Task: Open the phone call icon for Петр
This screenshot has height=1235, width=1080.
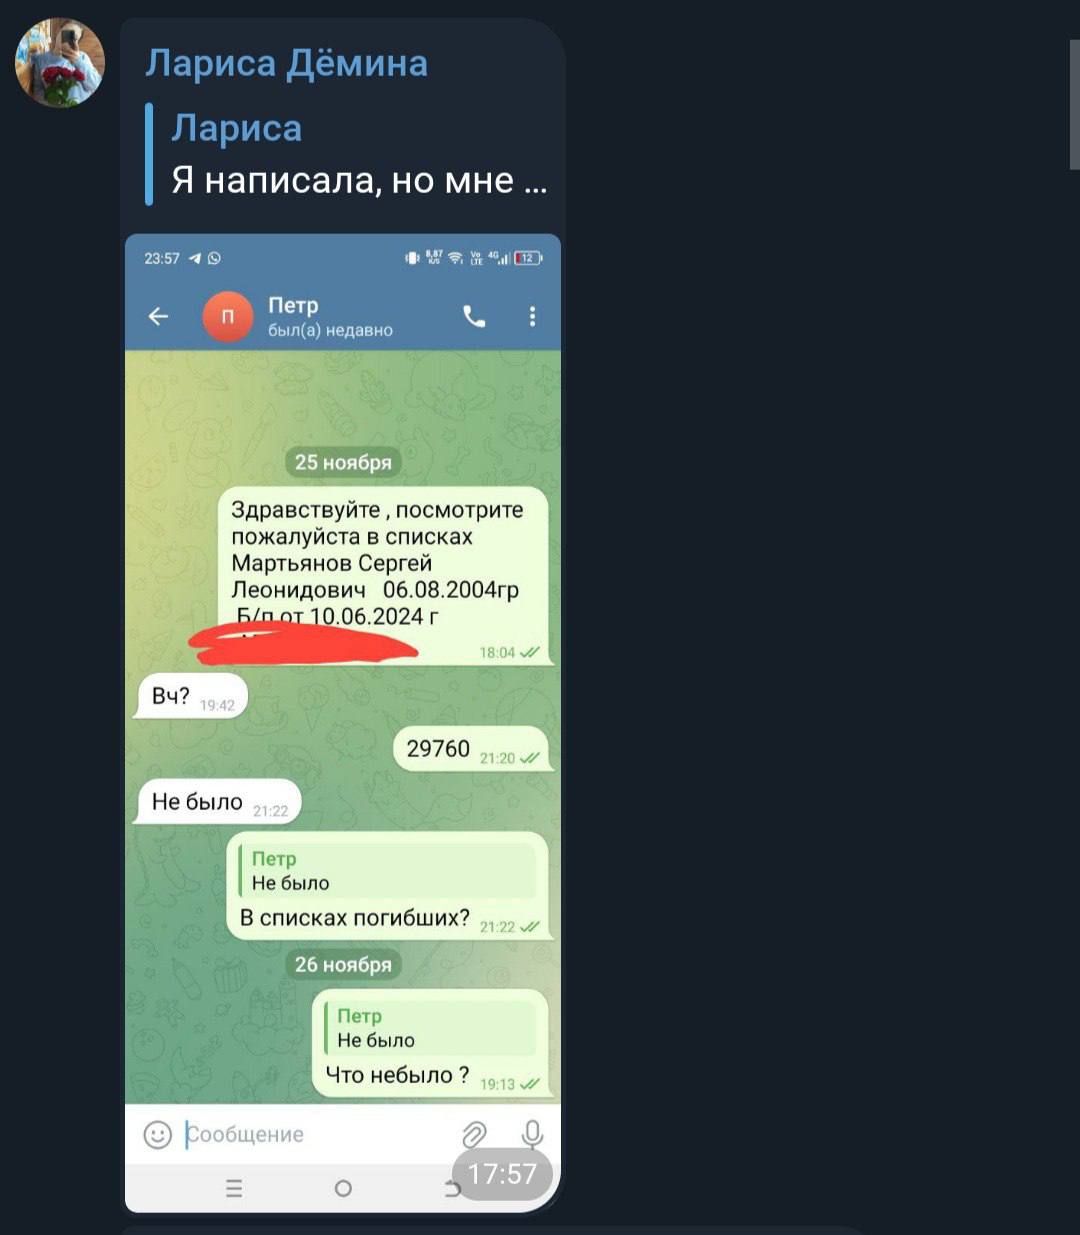Action: coord(474,317)
